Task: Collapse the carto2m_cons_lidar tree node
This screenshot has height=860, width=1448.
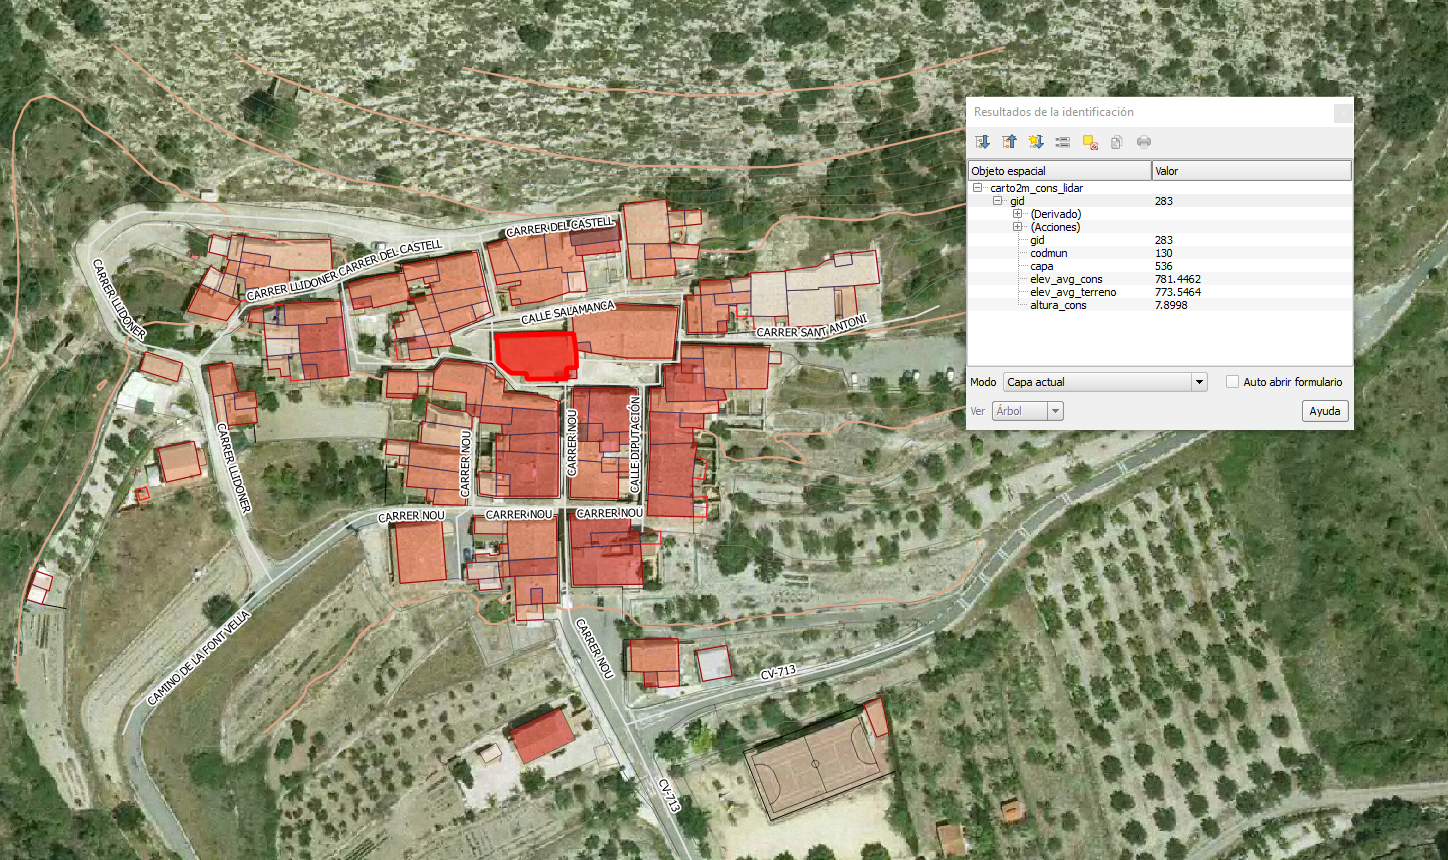Action: (977, 188)
